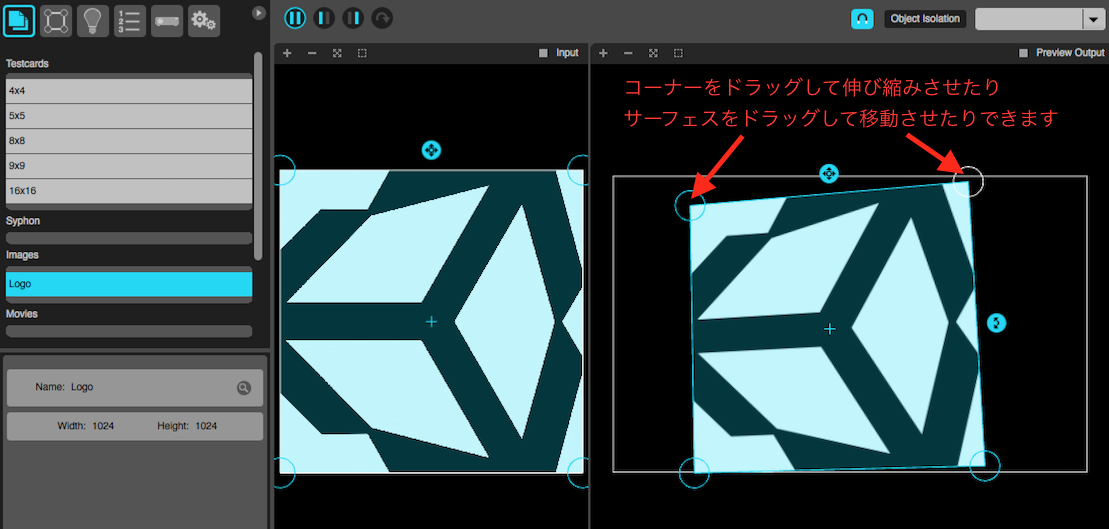Select the Output surface top-left corner handle
Viewport: 1109px width, 529px height.
point(690,206)
